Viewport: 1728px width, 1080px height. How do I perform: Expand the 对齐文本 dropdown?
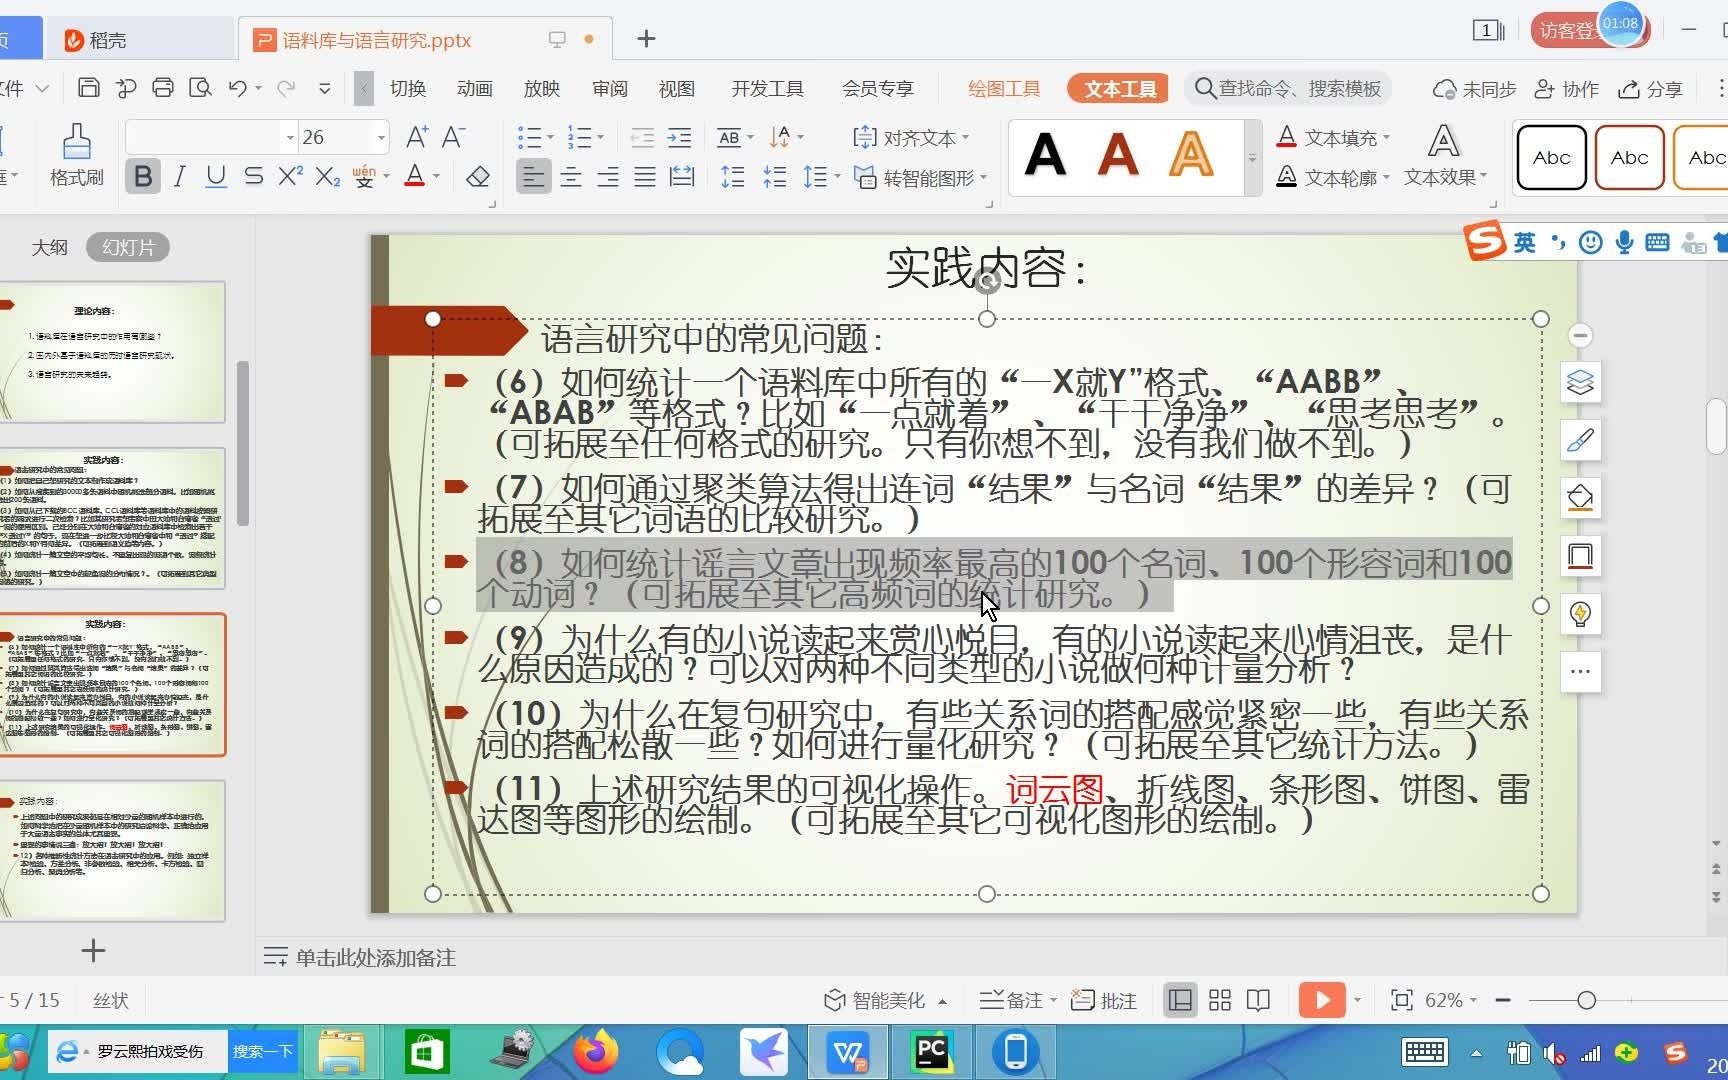pyautogui.click(x=965, y=137)
